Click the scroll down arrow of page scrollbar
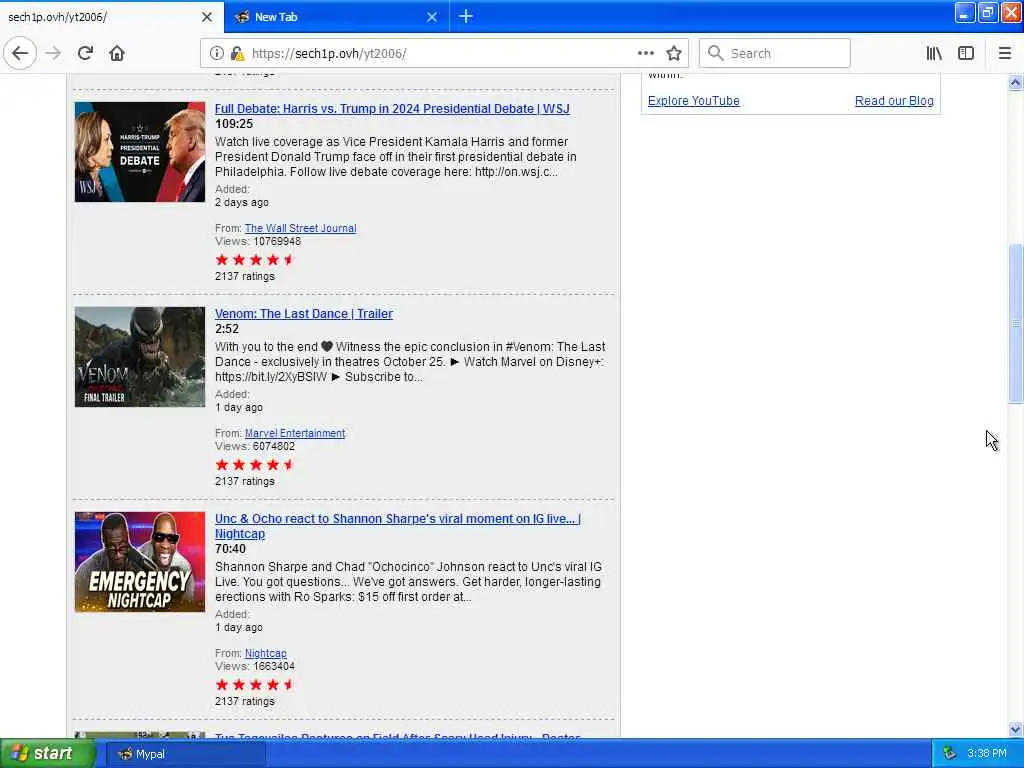The width and height of the screenshot is (1024, 768). (x=1015, y=729)
